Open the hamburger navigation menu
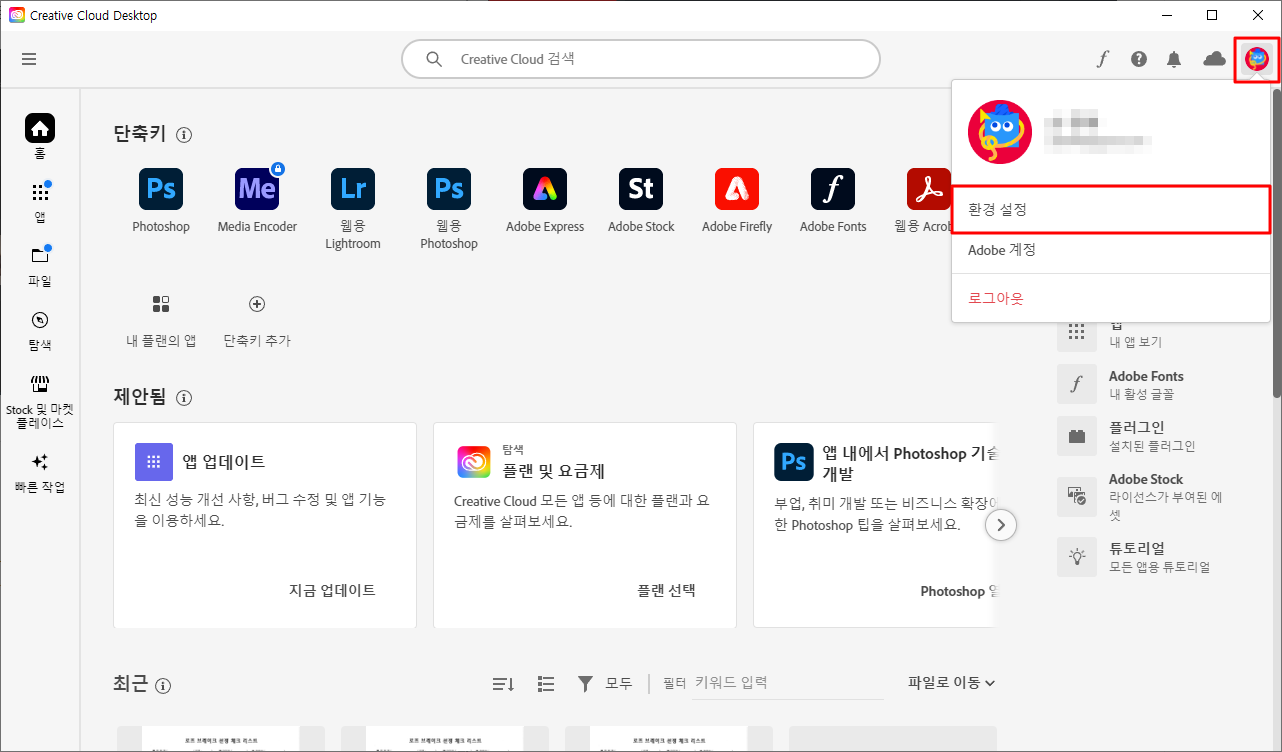The image size is (1282, 752). (29, 59)
